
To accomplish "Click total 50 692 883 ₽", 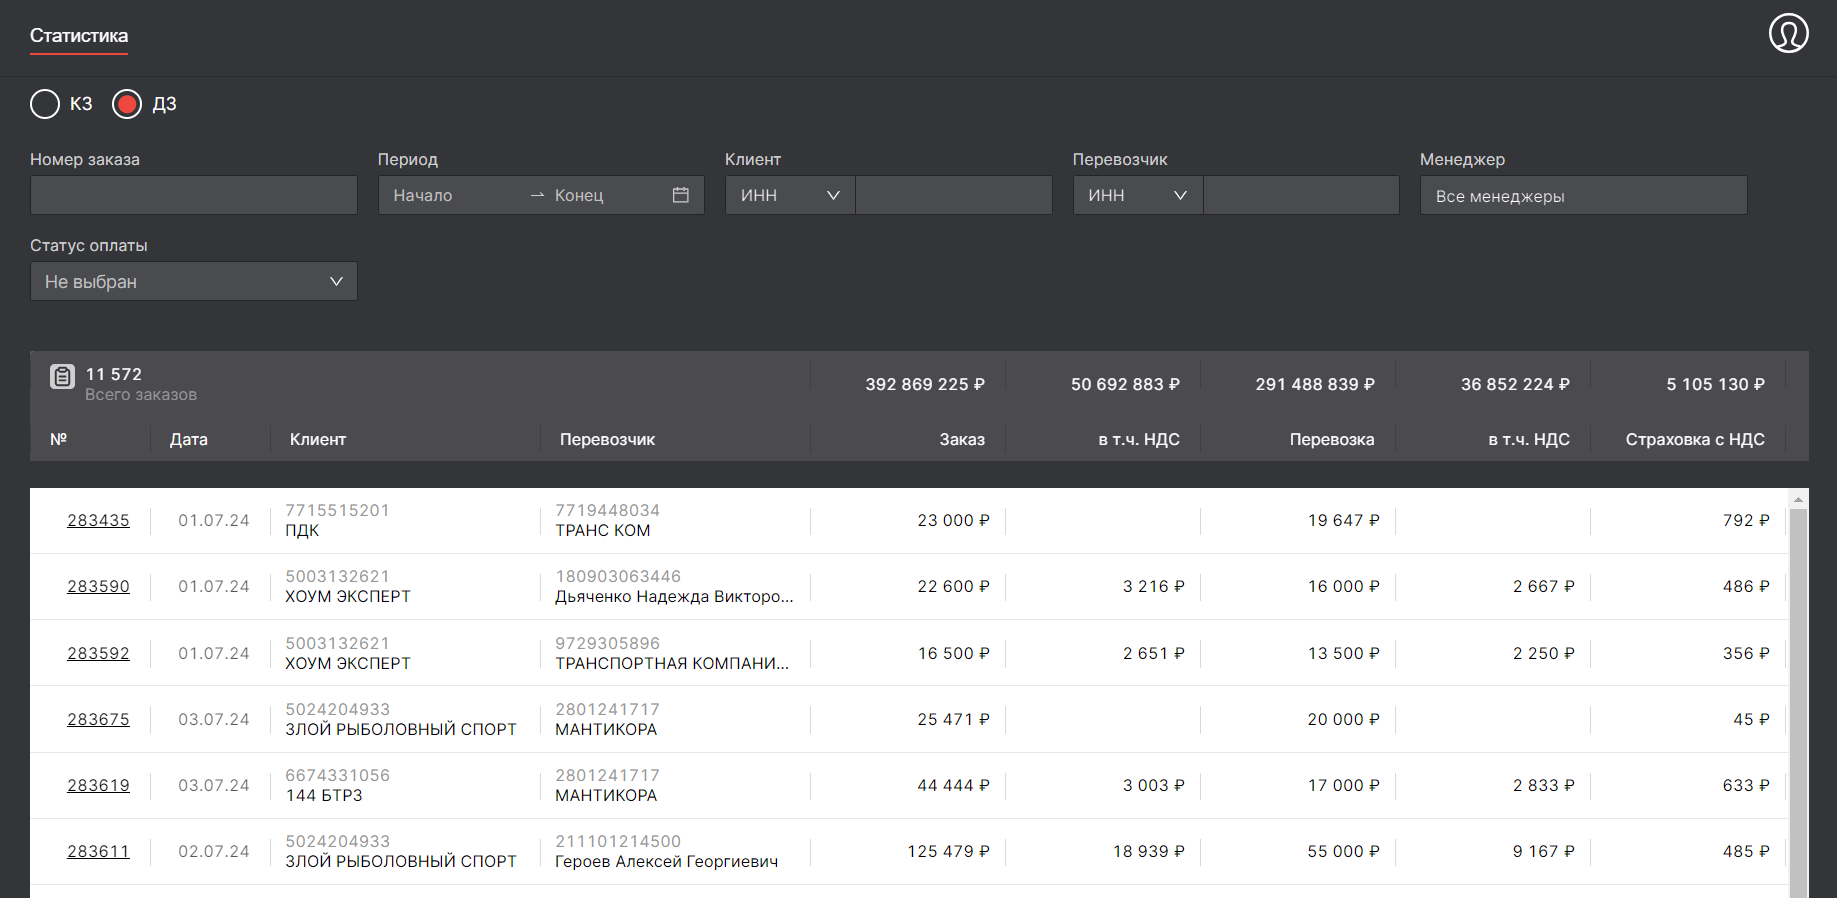I will click(x=1125, y=384).
